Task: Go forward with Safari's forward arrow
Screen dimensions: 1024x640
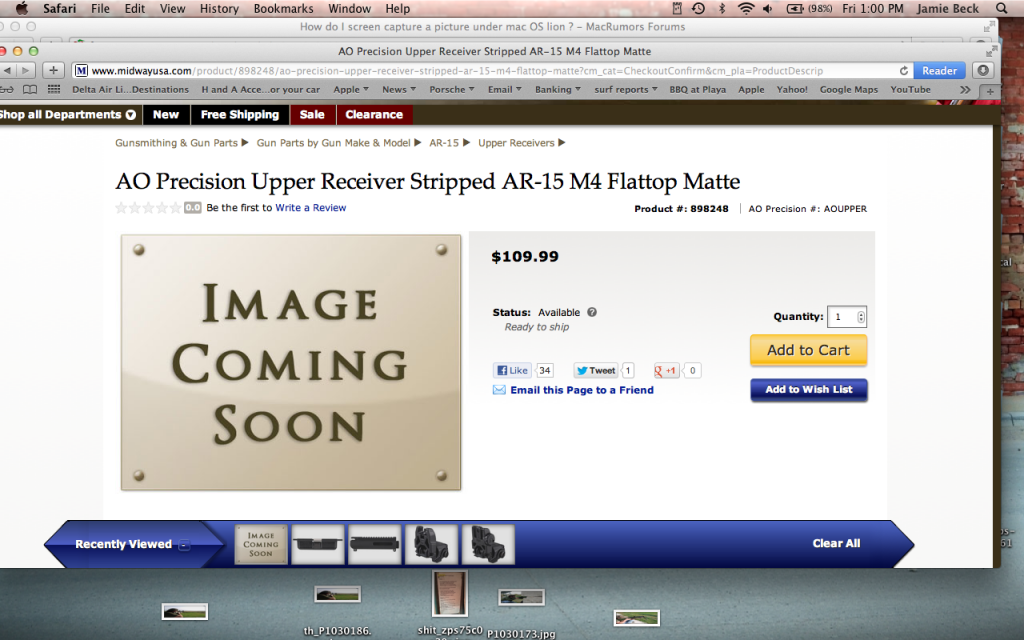Action: [25, 71]
